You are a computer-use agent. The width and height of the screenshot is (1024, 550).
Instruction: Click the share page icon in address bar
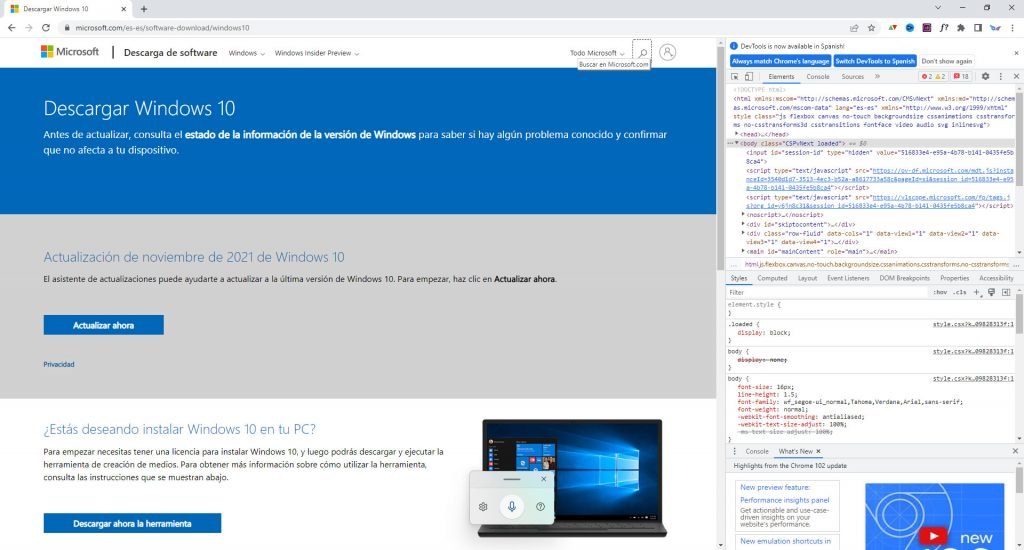point(854,28)
